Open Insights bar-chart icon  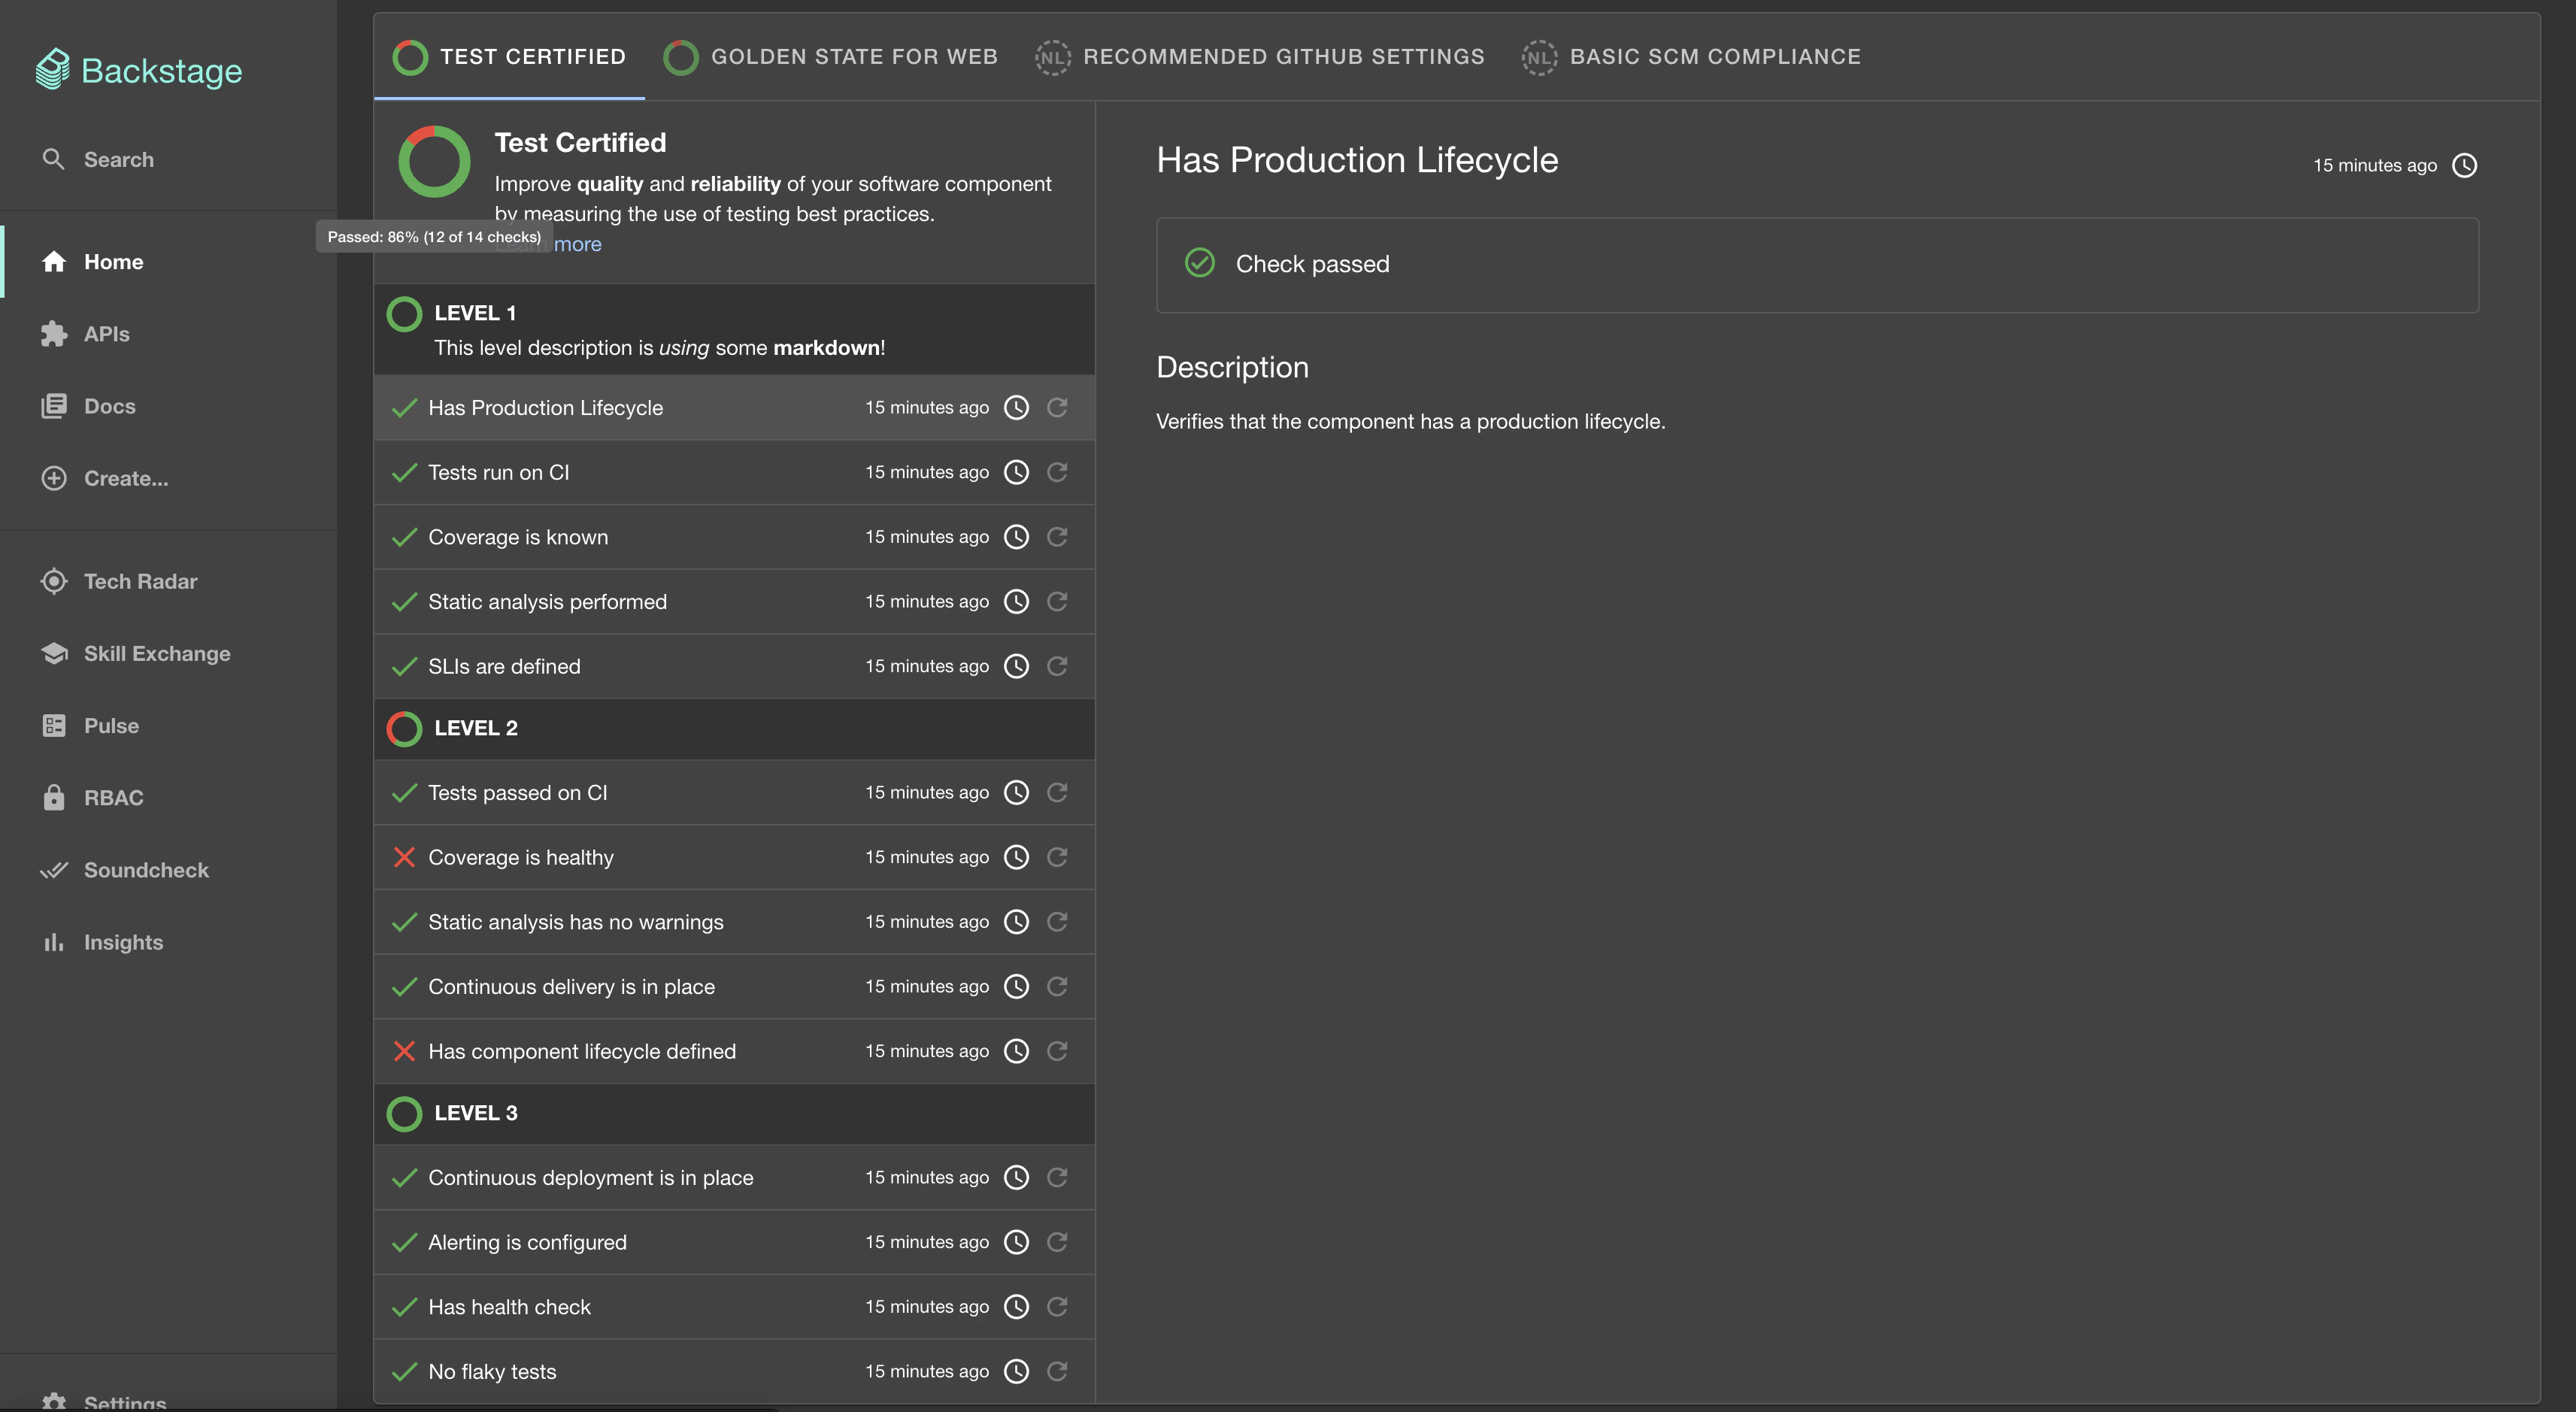pyautogui.click(x=54, y=942)
